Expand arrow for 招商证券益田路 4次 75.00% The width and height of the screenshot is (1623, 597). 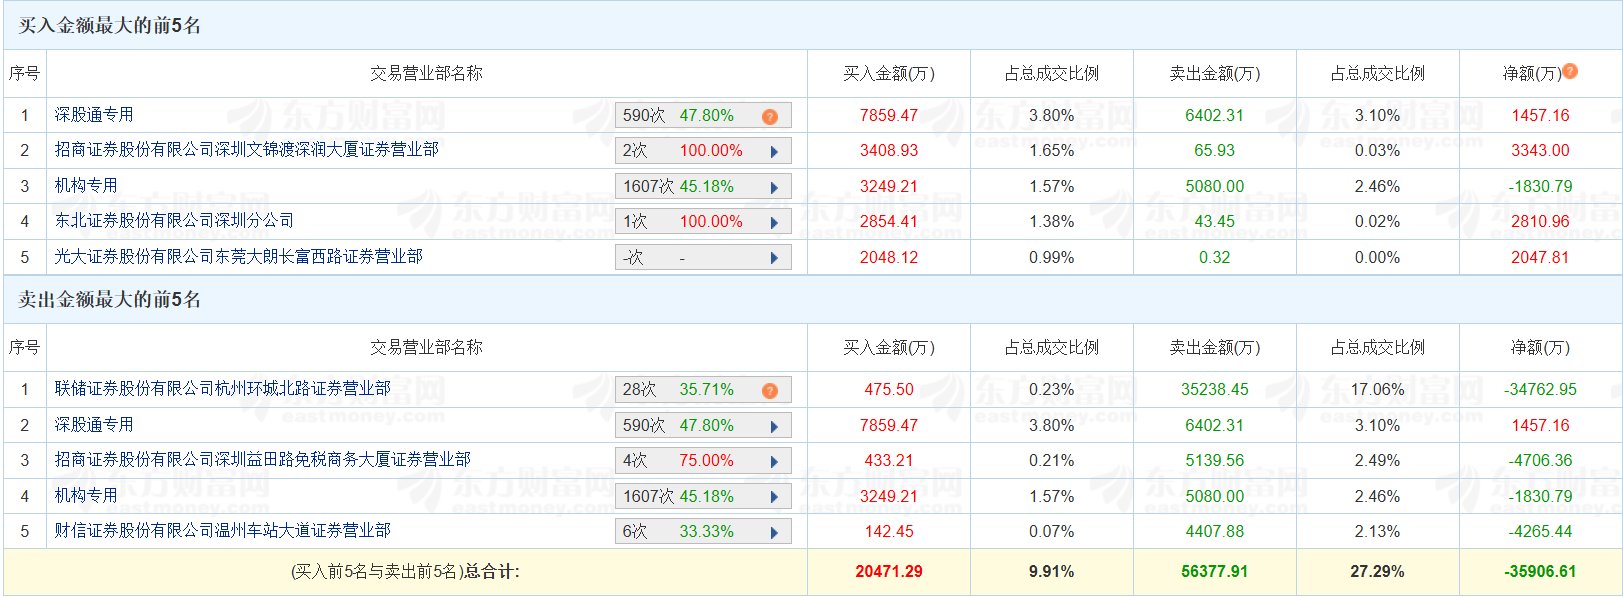(x=774, y=462)
